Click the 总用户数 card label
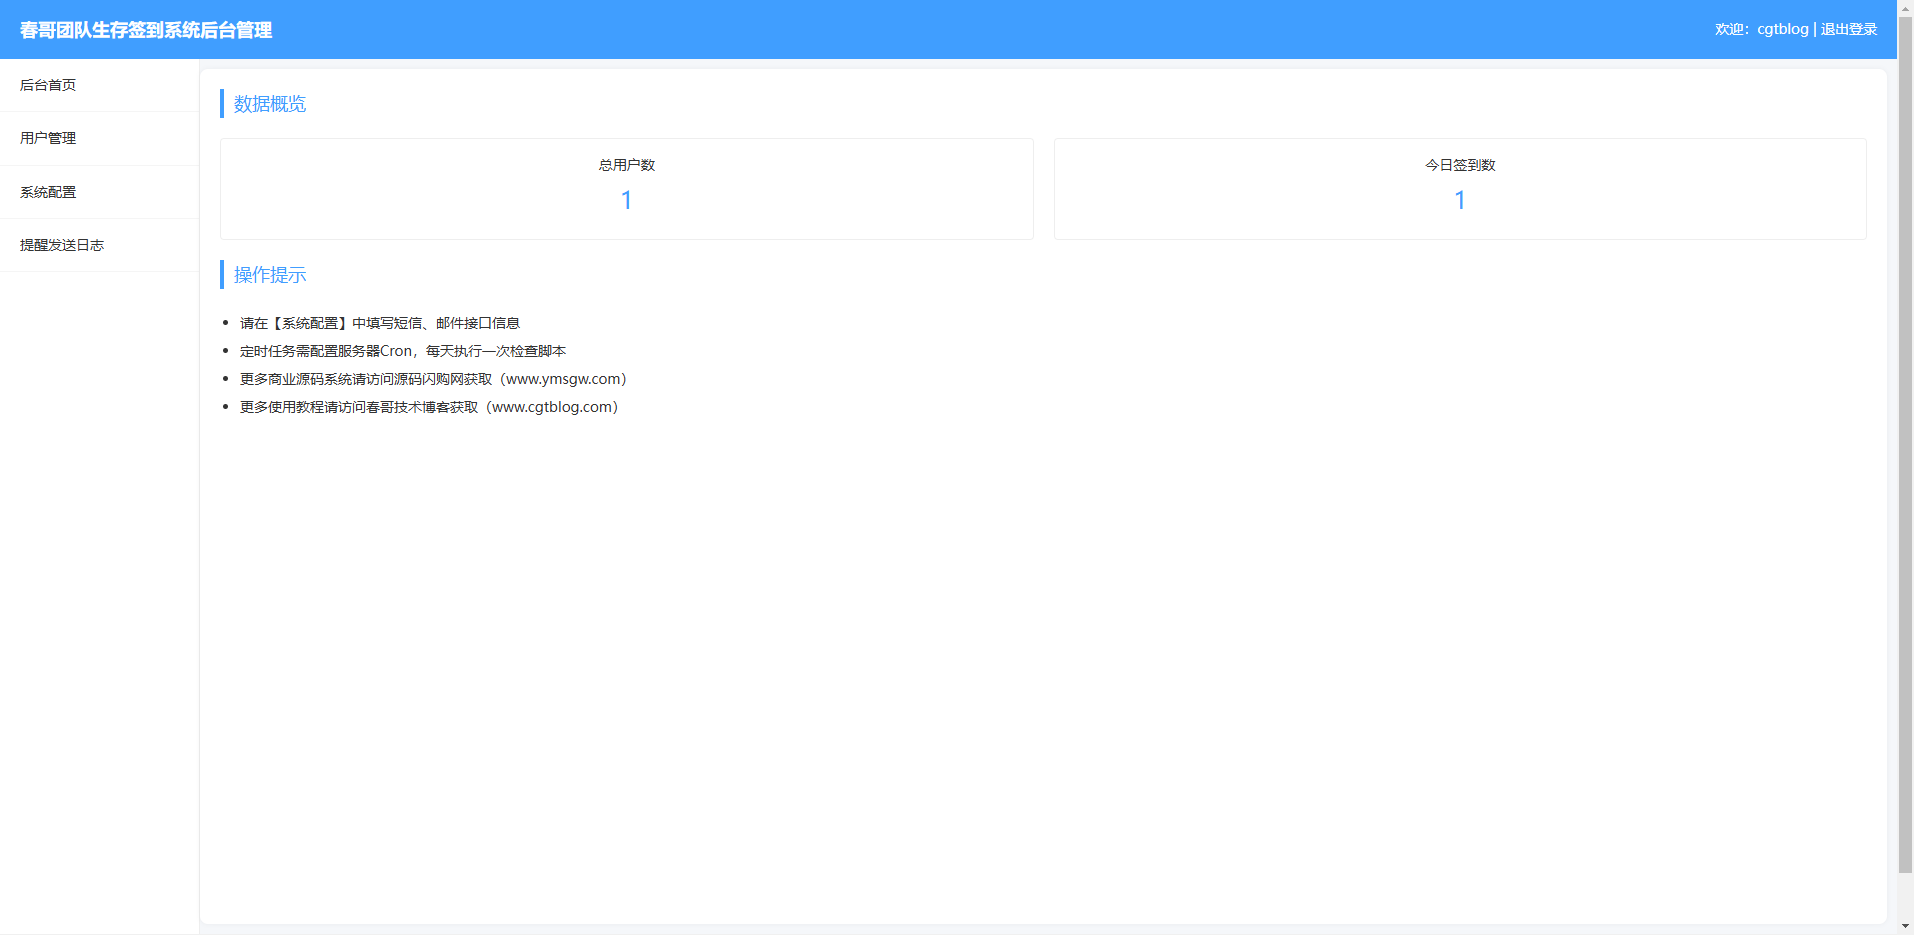The width and height of the screenshot is (1914, 935). (x=627, y=165)
